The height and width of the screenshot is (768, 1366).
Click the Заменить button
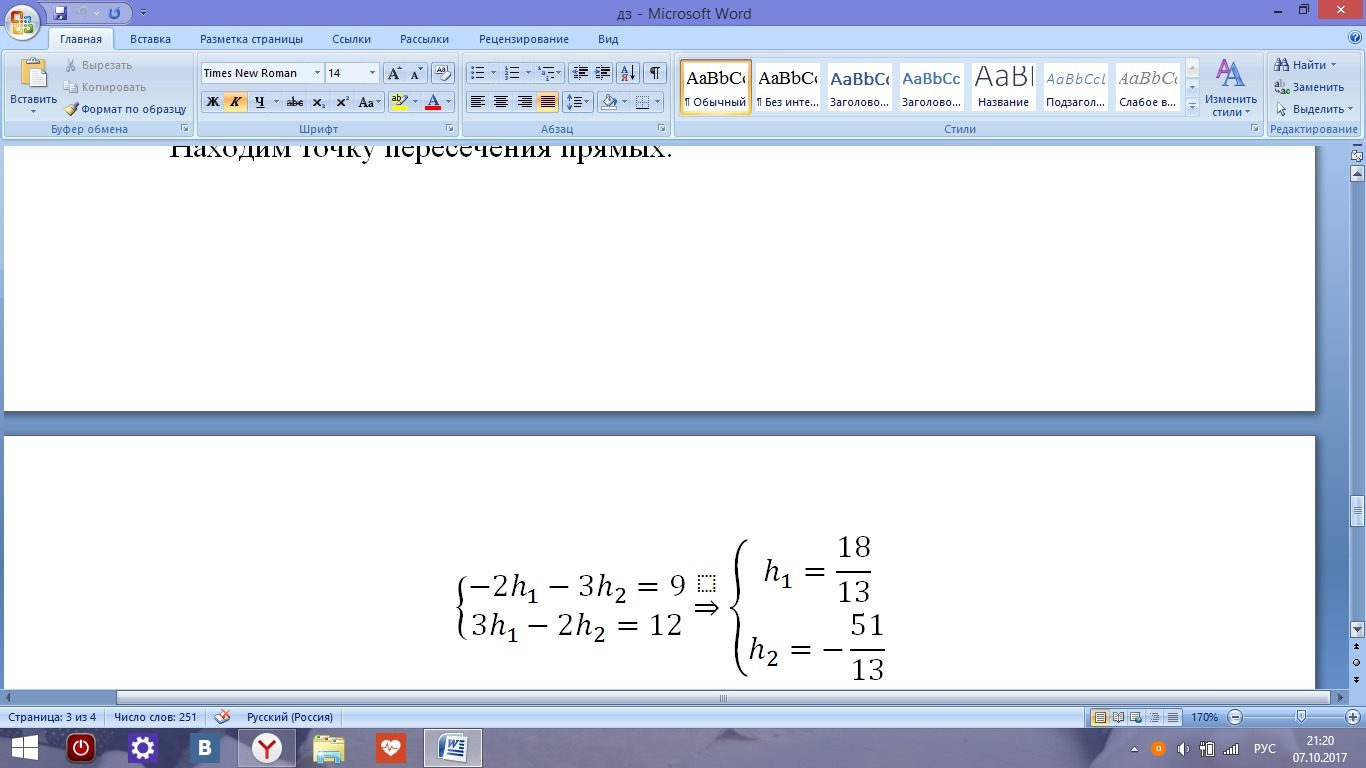pos(1309,87)
